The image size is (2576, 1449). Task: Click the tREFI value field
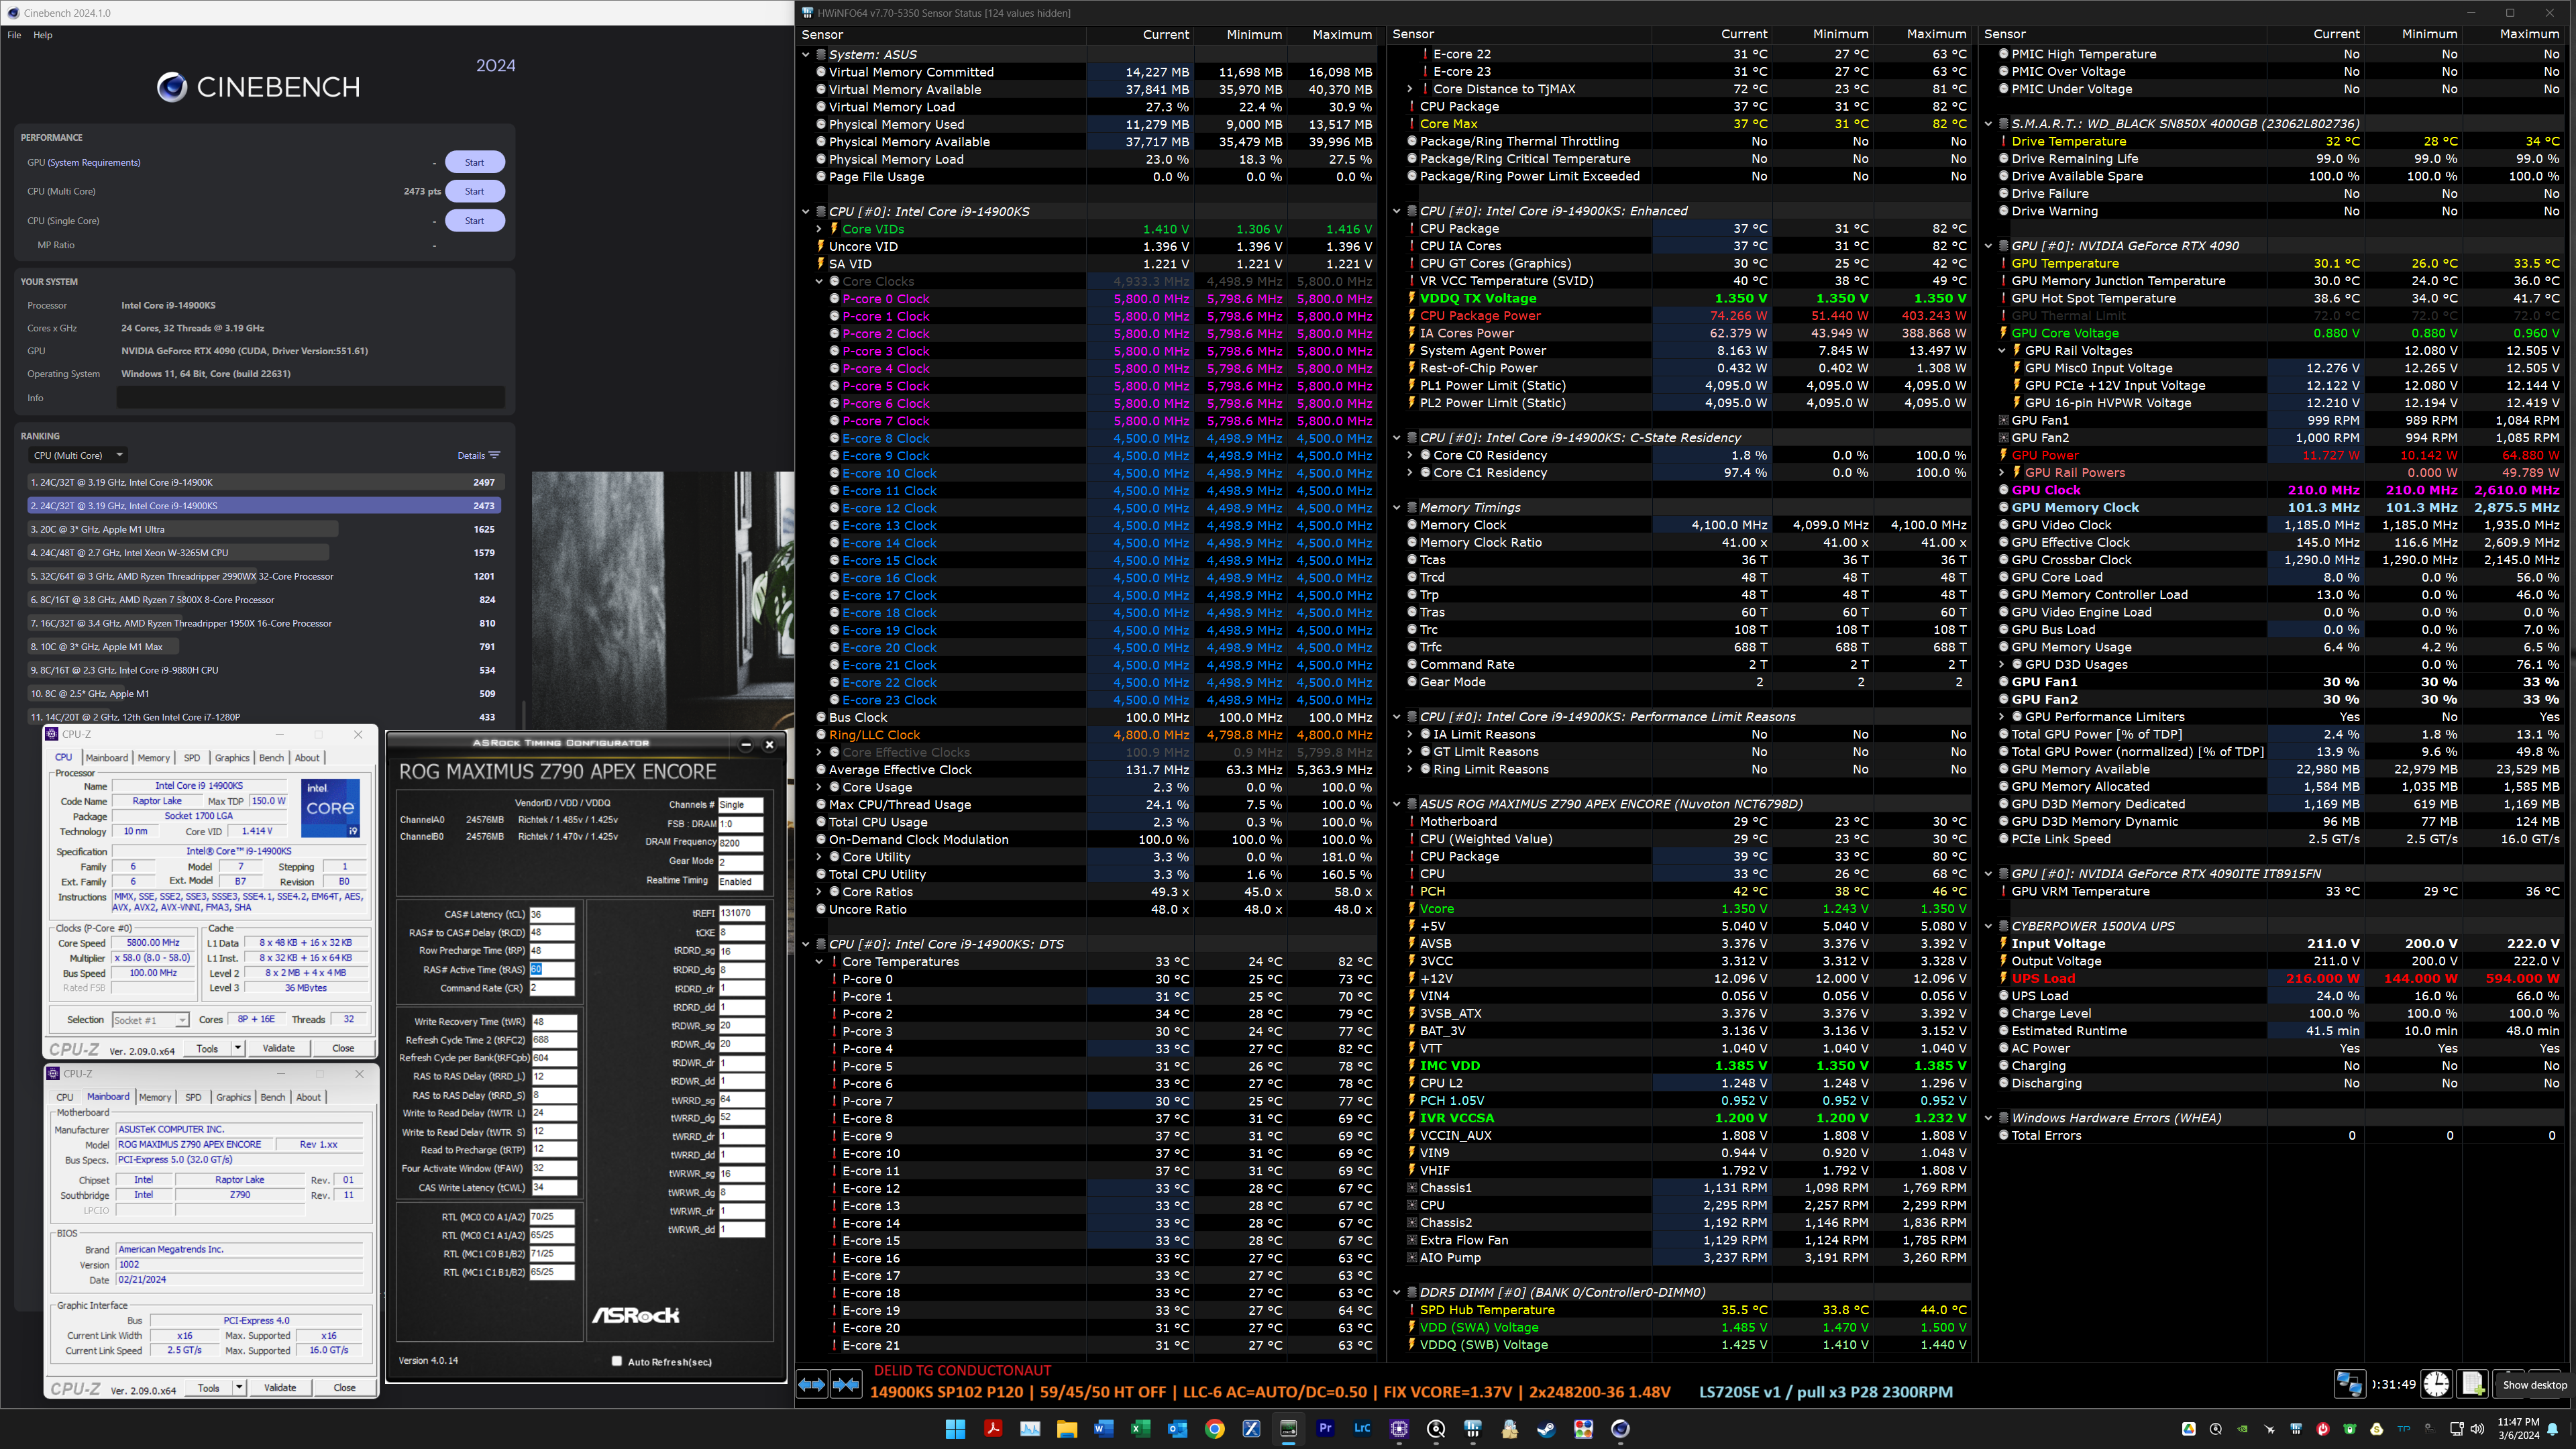click(x=741, y=913)
